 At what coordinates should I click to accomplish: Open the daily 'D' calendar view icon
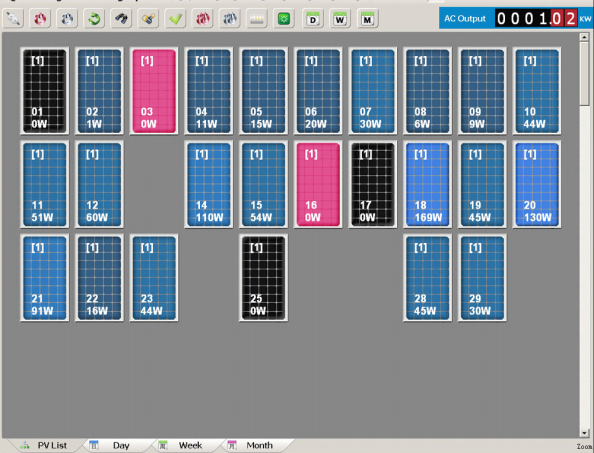(313, 19)
